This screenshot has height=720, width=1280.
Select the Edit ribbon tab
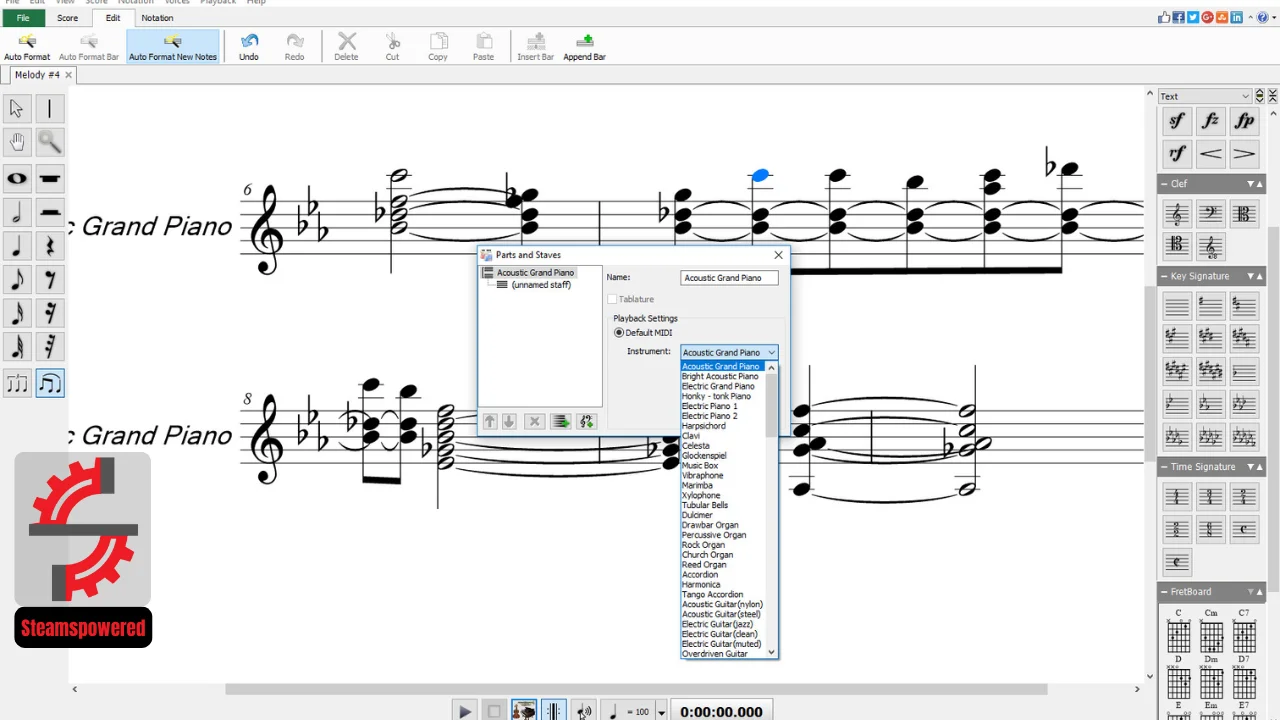(113, 18)
